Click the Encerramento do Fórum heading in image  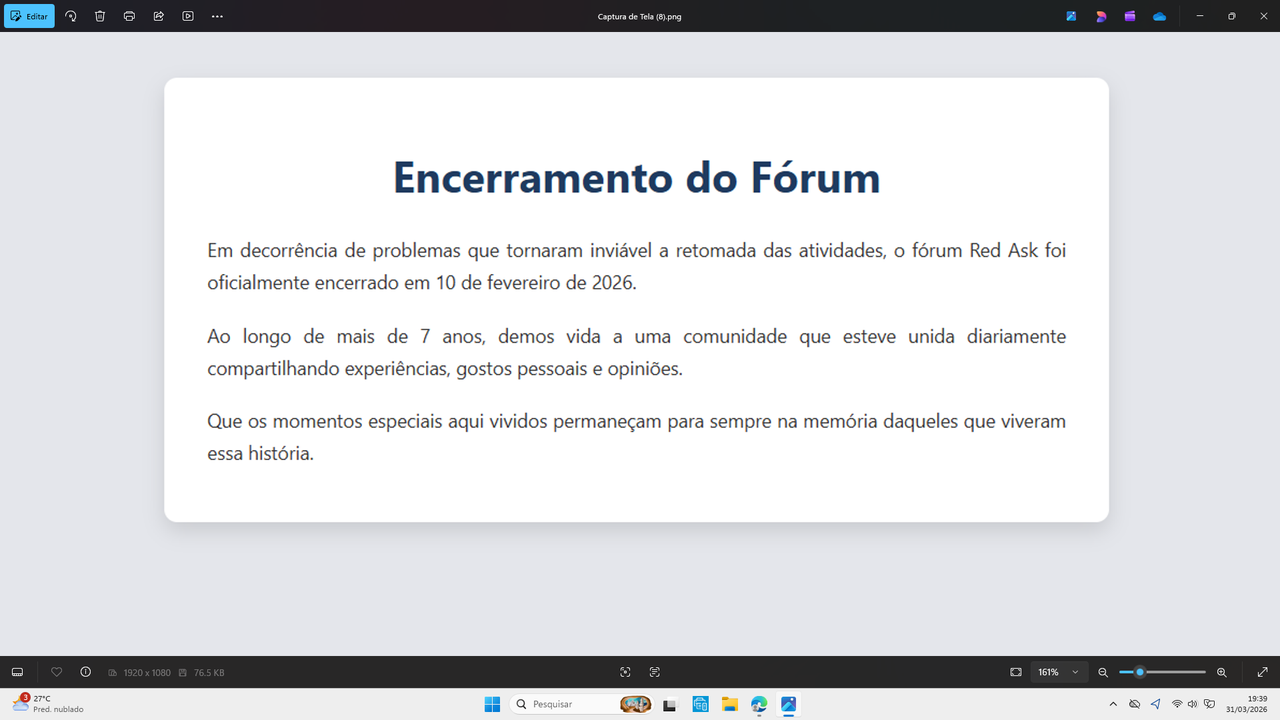pyautogui.click(x=636, y=178)
